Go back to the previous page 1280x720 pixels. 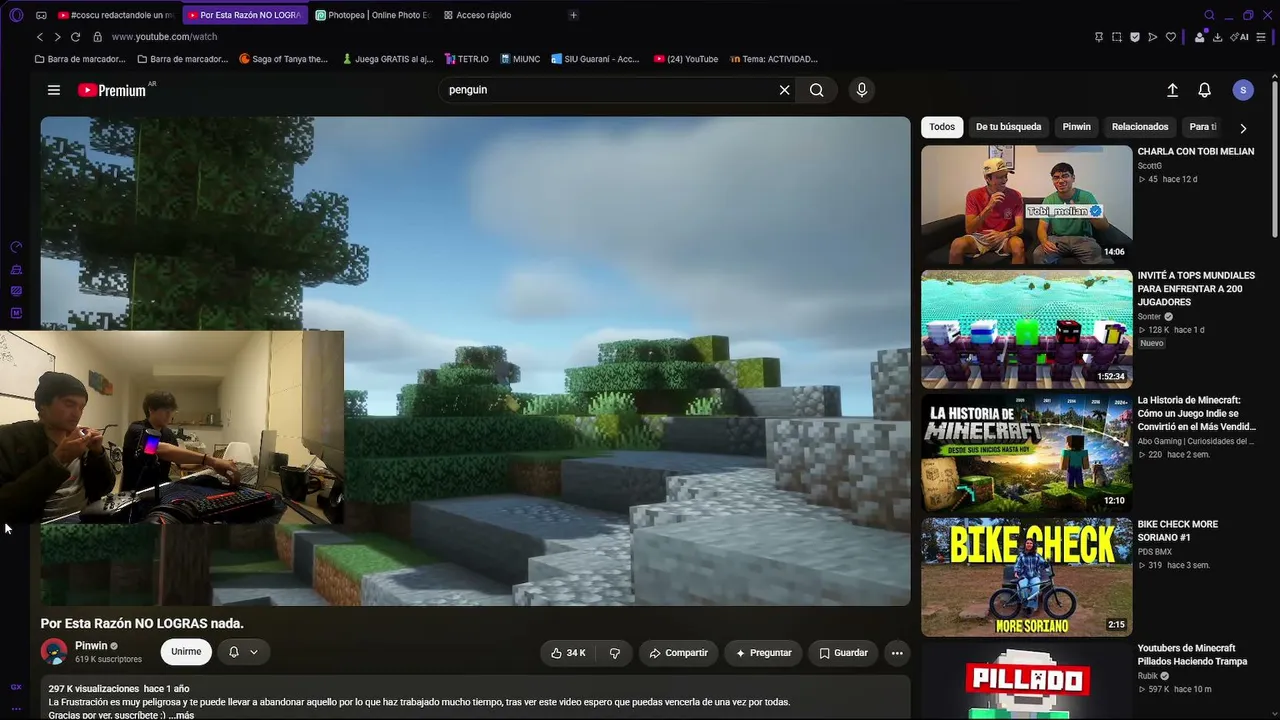40,37
